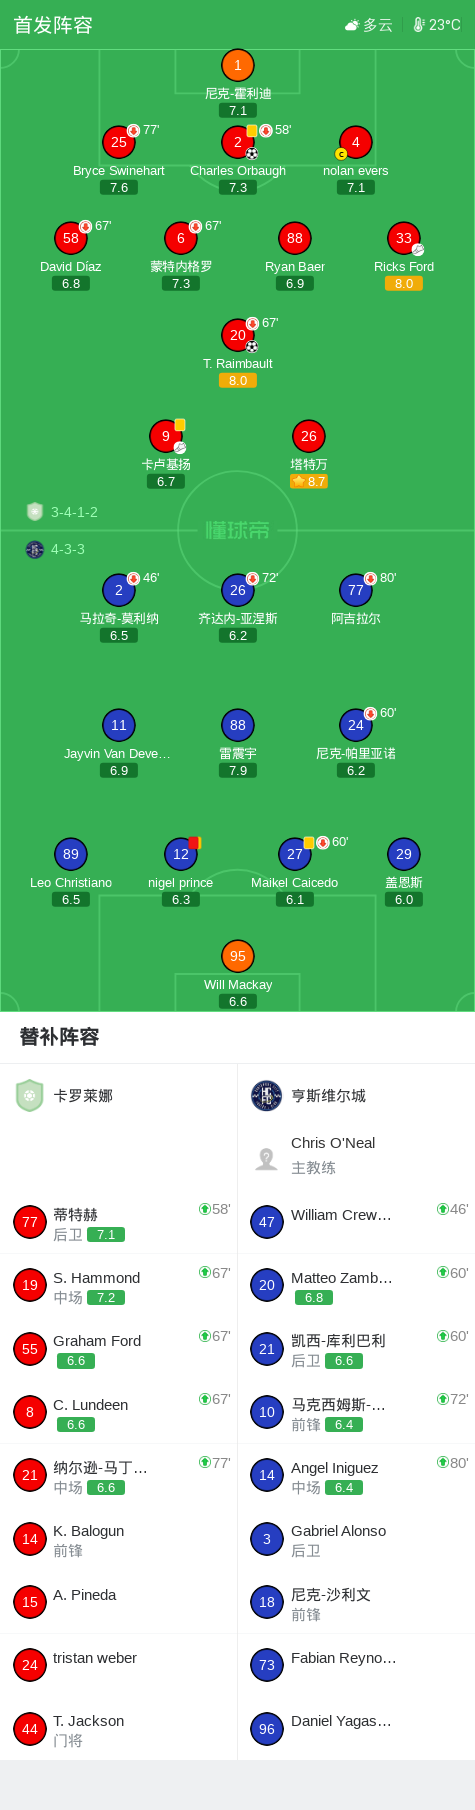
Task: Select the 3-4-1-2 formation label
Action: (74, 512)
